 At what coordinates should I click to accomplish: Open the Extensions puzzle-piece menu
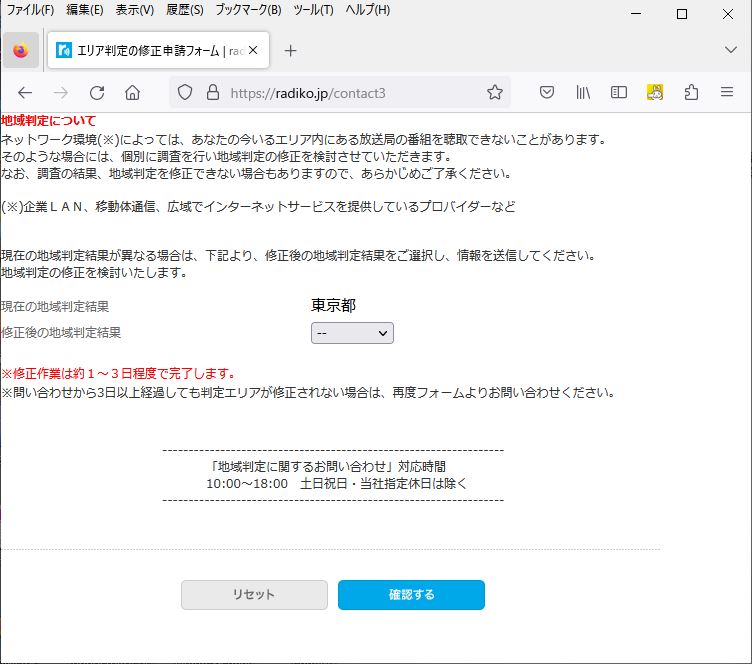691,93
